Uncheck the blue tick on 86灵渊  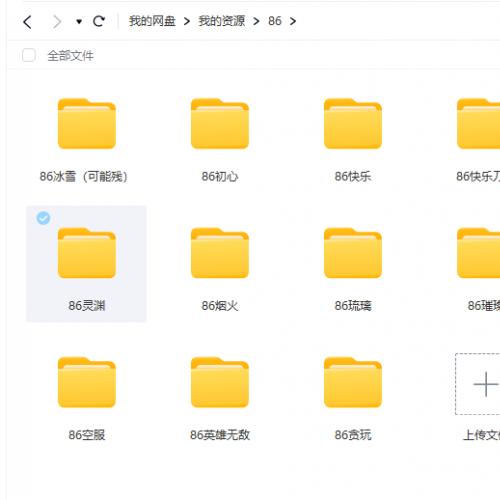[43, 218]
